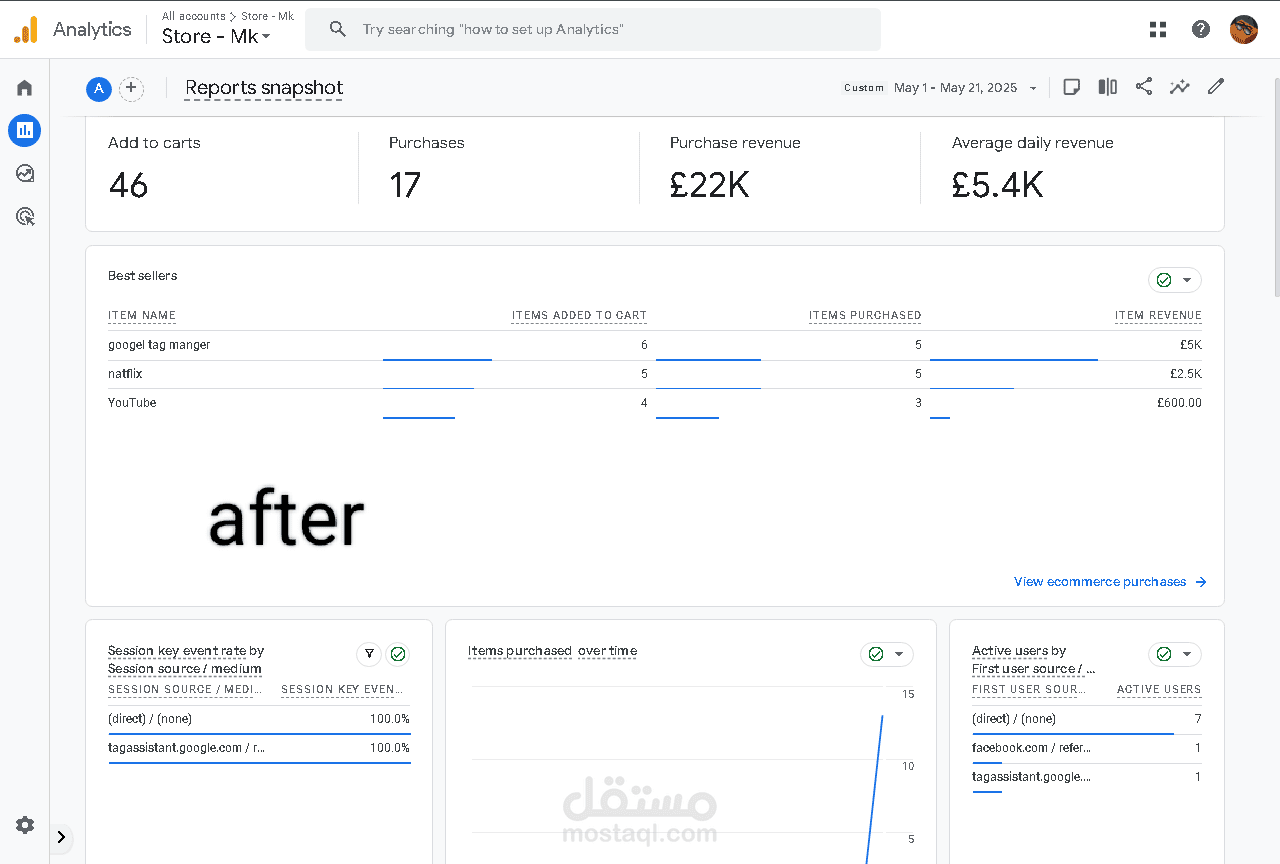The height and width of the screenshot is (864, 1280).
Task: Click the ITEM NAME column header
Action: [142, 316]
